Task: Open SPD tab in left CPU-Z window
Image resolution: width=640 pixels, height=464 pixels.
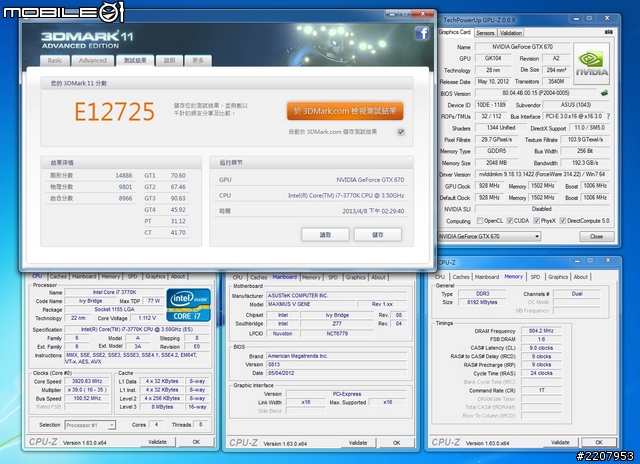Action: click(x=133, y=277)
